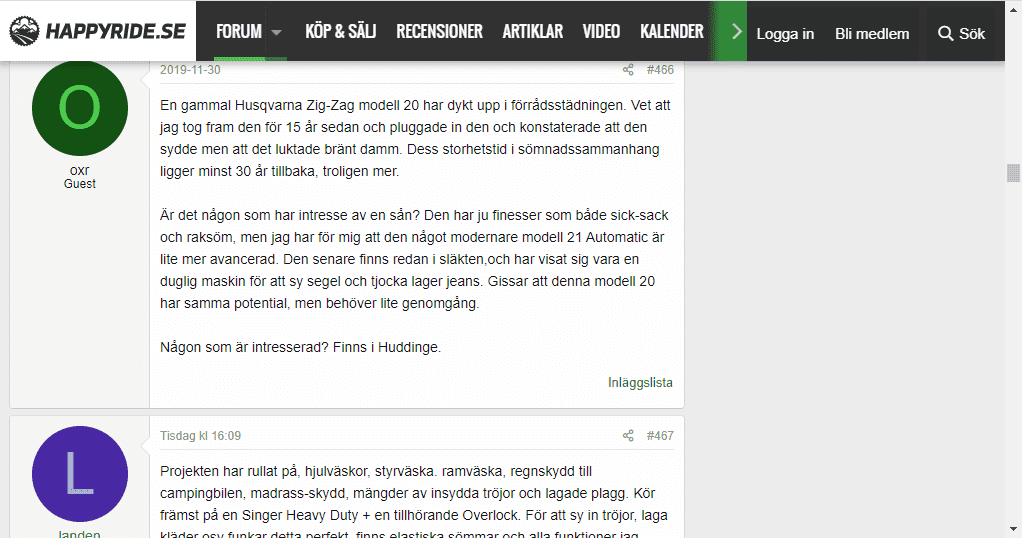This screenshot has width=1022, height=538.
Task: Click the username oxr
Action: (x=80, y=170)
